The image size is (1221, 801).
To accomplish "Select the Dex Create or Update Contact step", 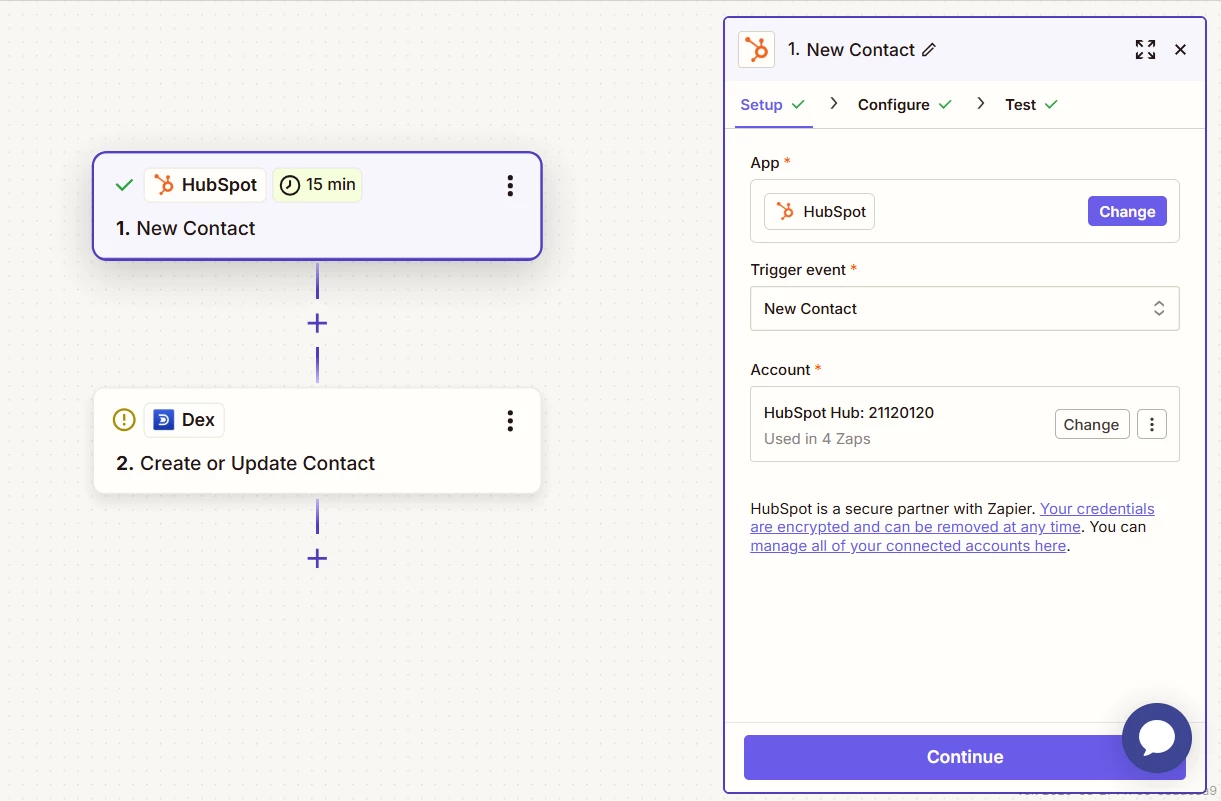I will pos(317,441).
